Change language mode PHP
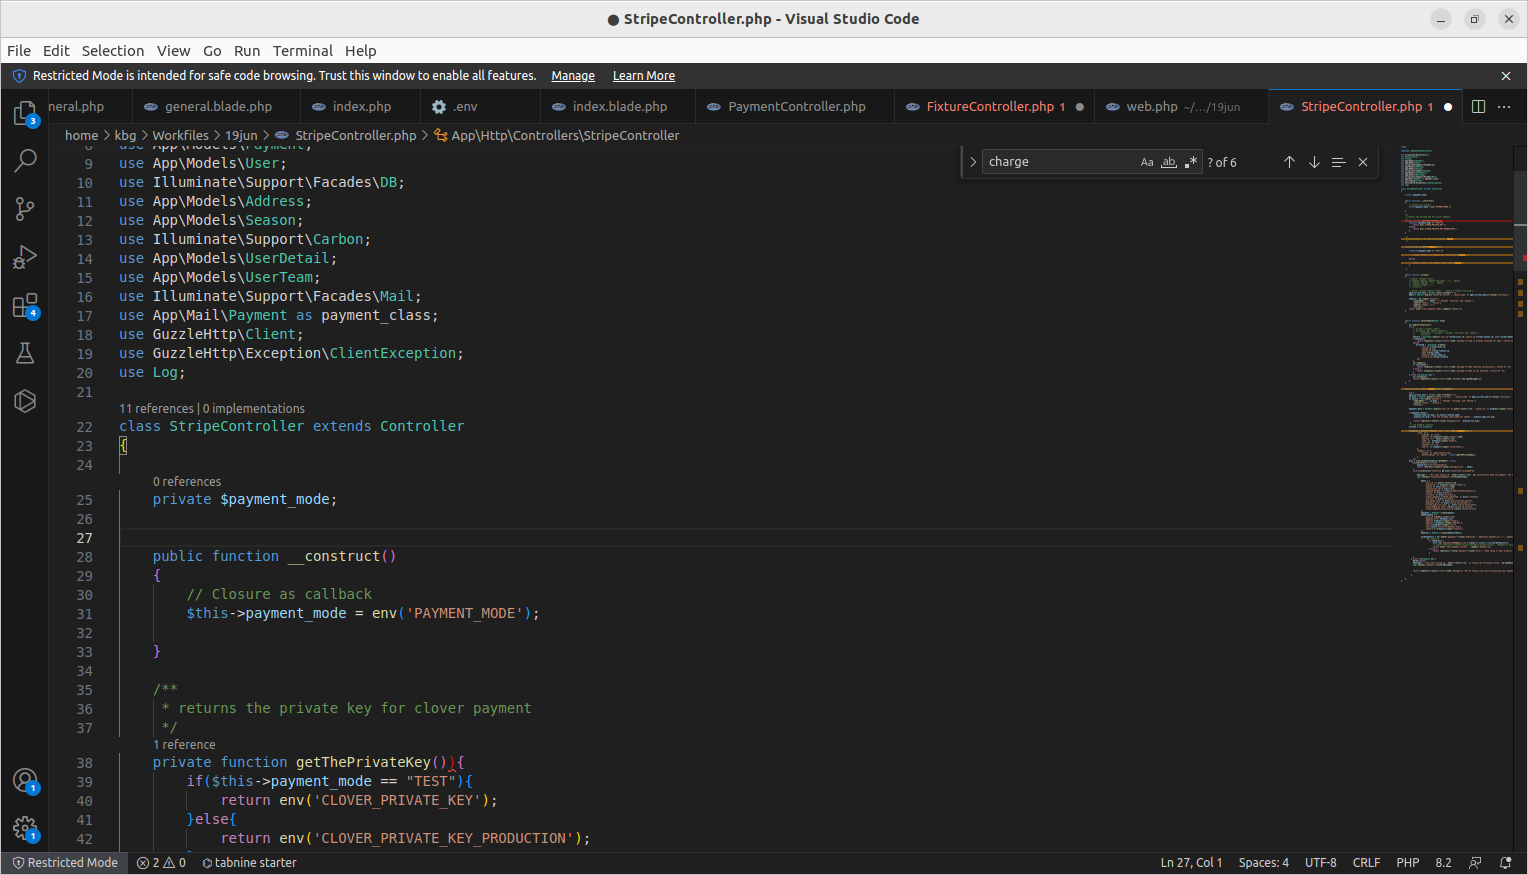The image size is (1528, 875). click(1408, 863)
